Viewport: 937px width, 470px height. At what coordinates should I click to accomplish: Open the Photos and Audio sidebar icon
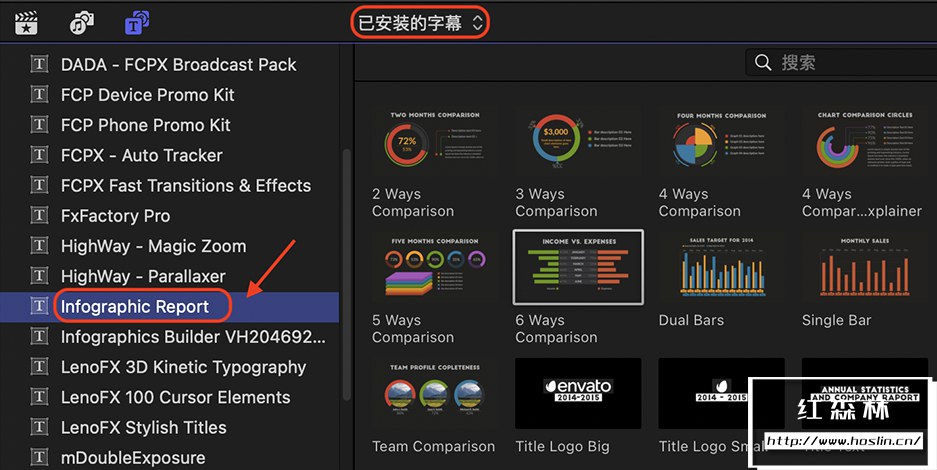pyautogui.click(x=82, y=23)
